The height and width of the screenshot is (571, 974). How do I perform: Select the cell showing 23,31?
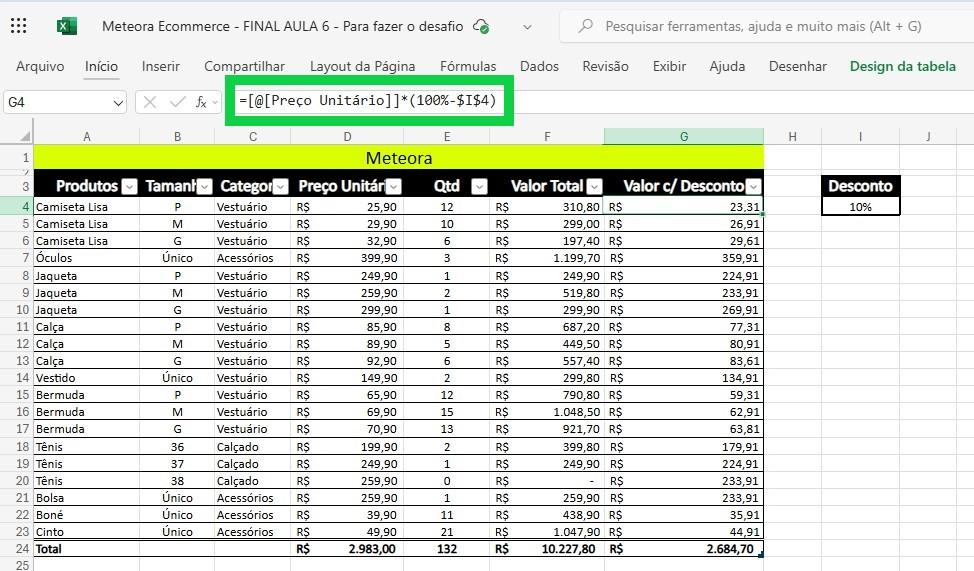click(x=683, y=207)
